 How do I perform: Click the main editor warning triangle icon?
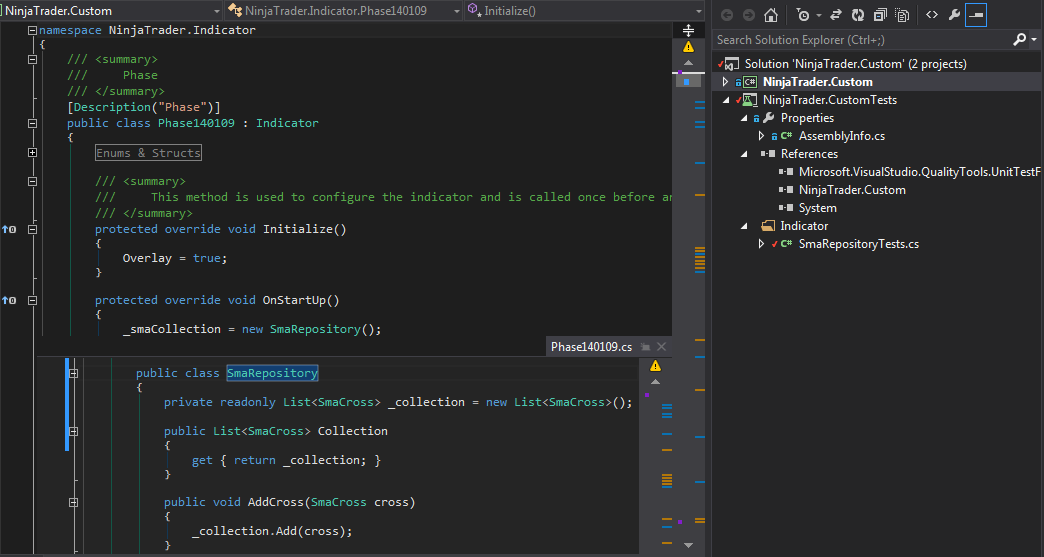tap(688, 47)
